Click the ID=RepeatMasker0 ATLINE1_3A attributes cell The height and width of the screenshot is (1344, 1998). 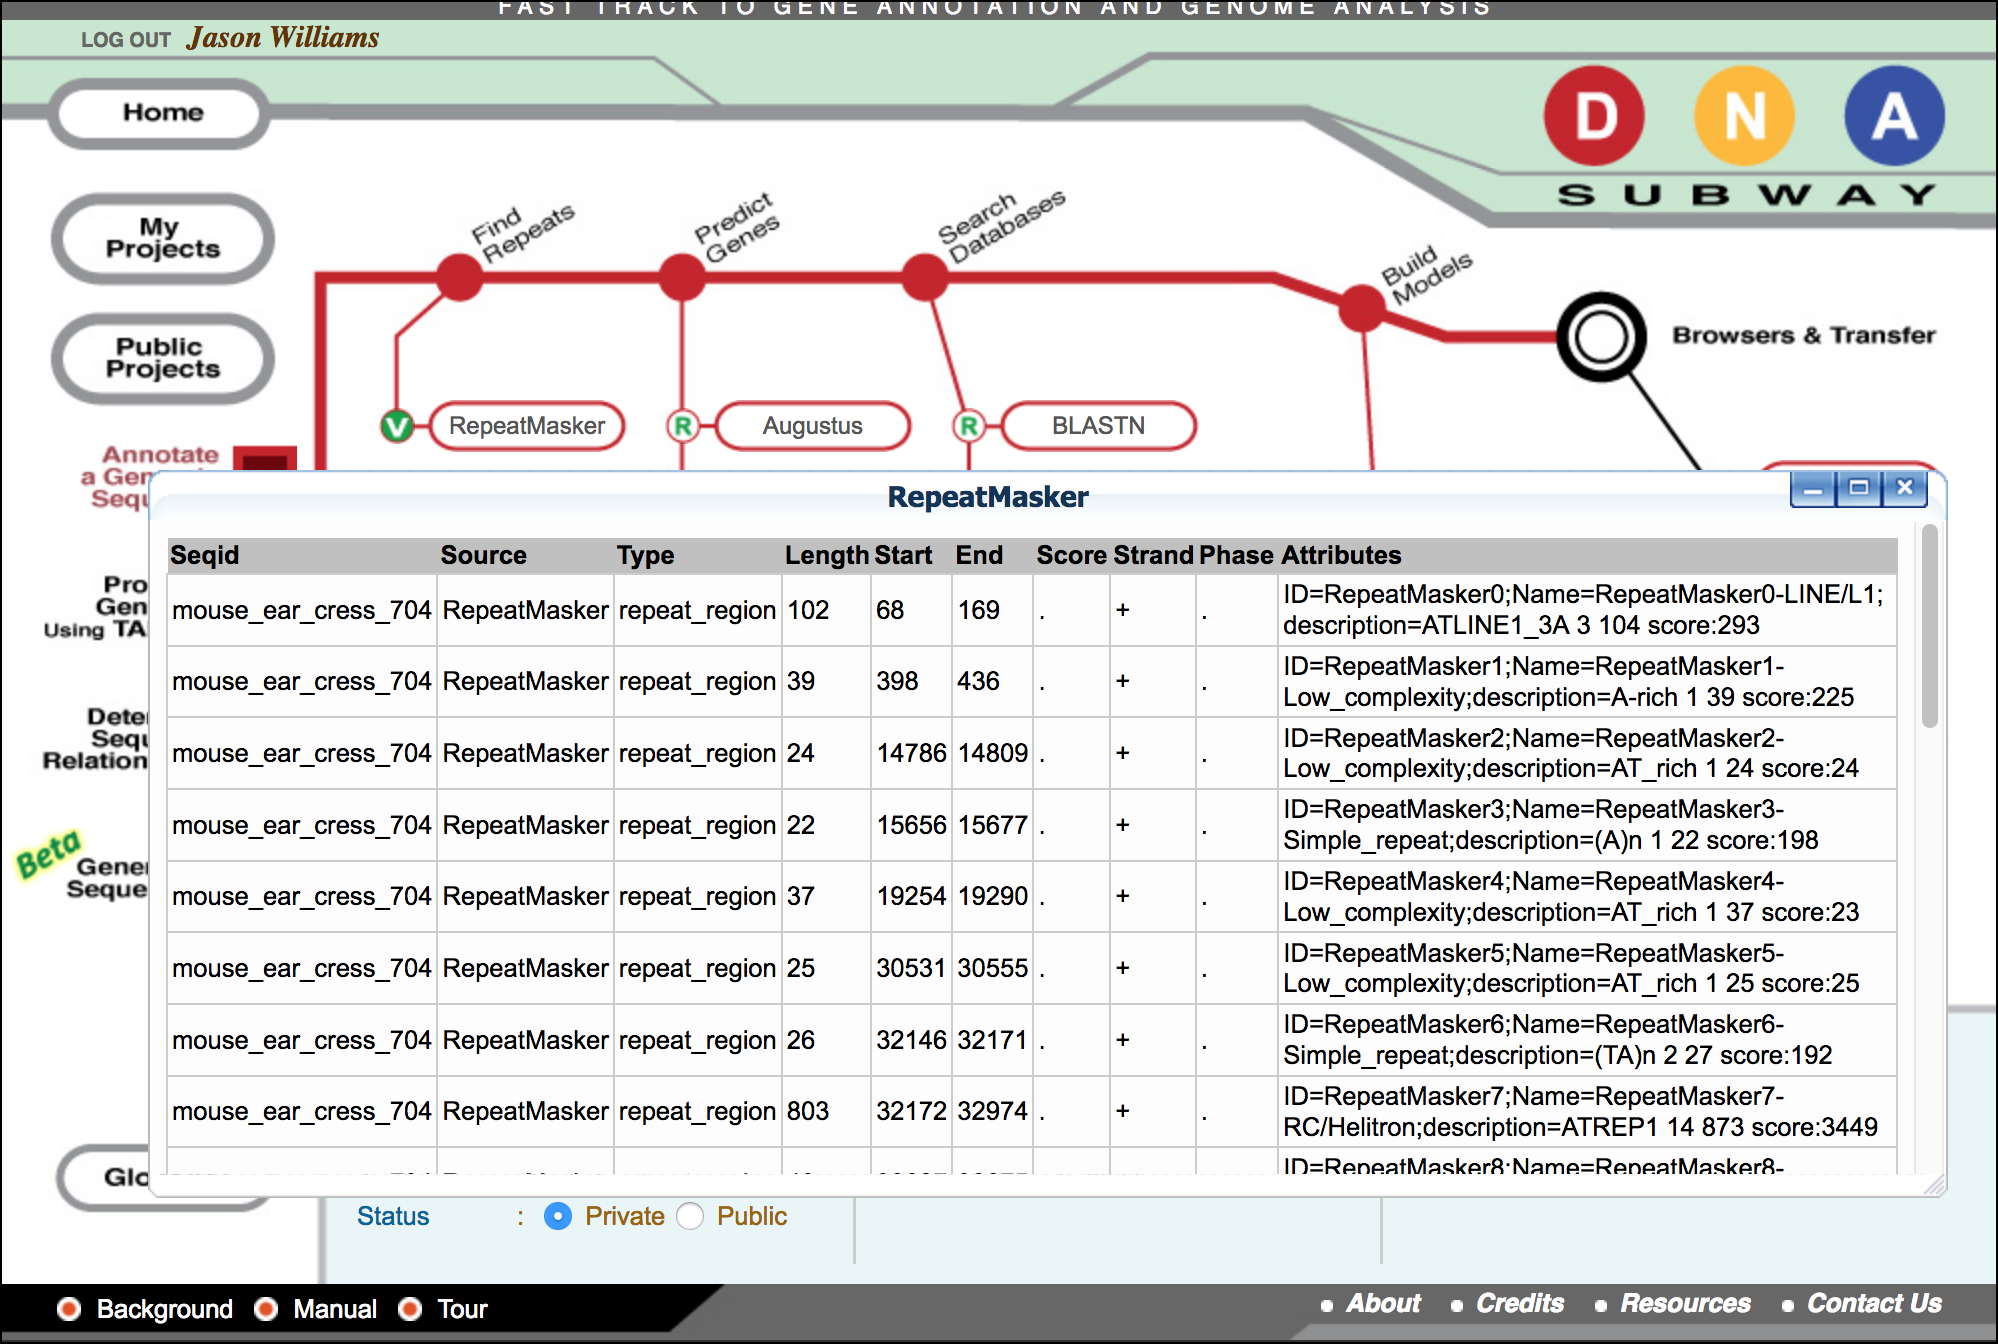click(x=1586, y=610)
